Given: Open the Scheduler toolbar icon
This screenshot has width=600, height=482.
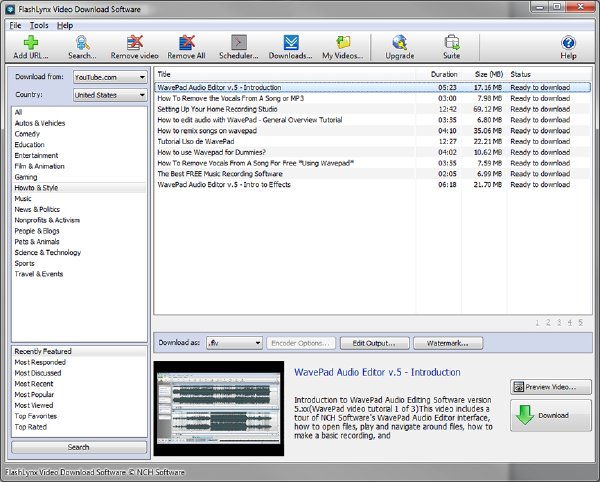Looking at the screenshot, I should (239, 42).
